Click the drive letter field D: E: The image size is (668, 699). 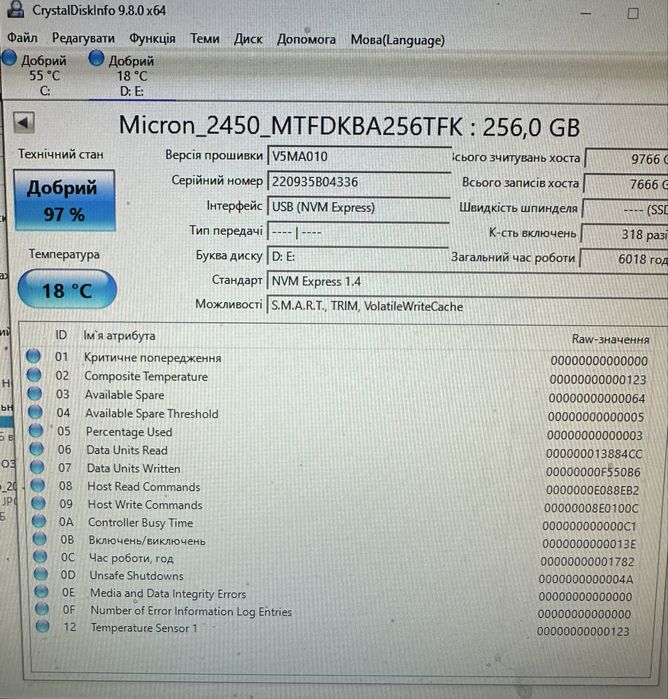click(x=358, y=257)
